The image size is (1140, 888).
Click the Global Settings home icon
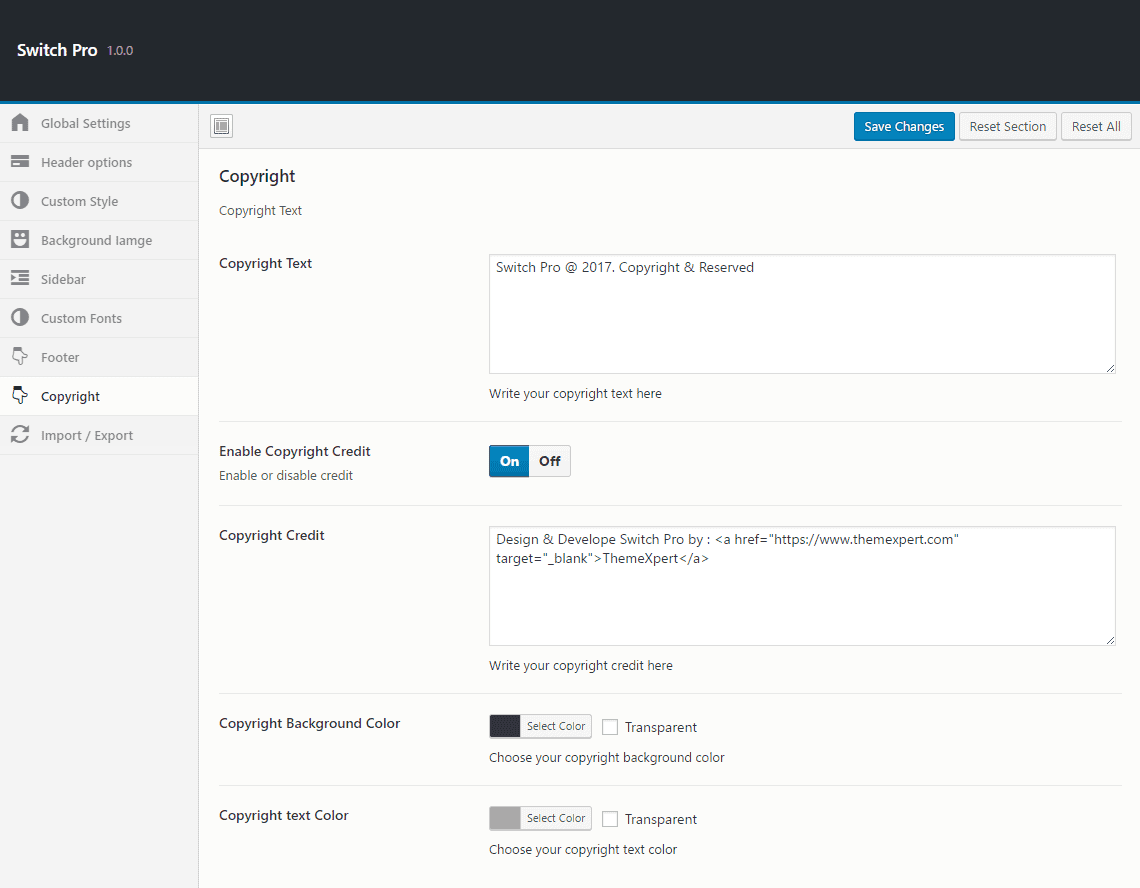click(20, 123)
